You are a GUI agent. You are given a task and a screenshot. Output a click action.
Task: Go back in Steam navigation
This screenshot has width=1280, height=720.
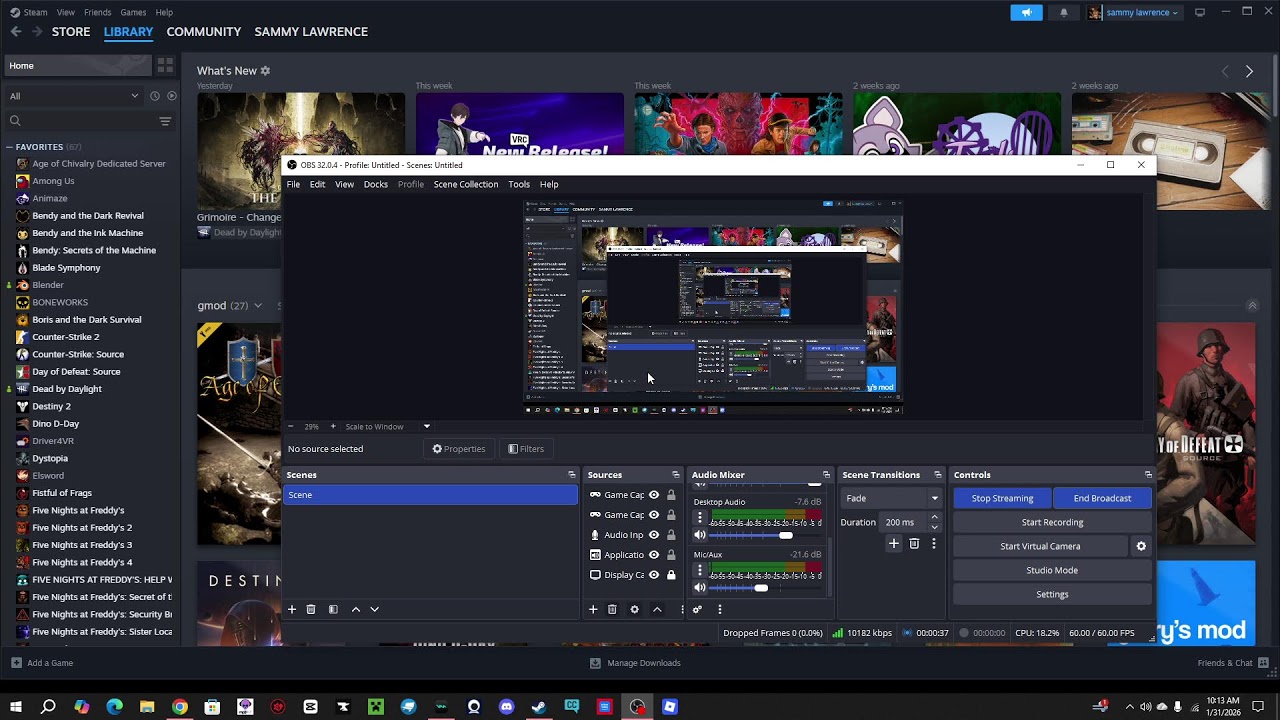[16, 32]
